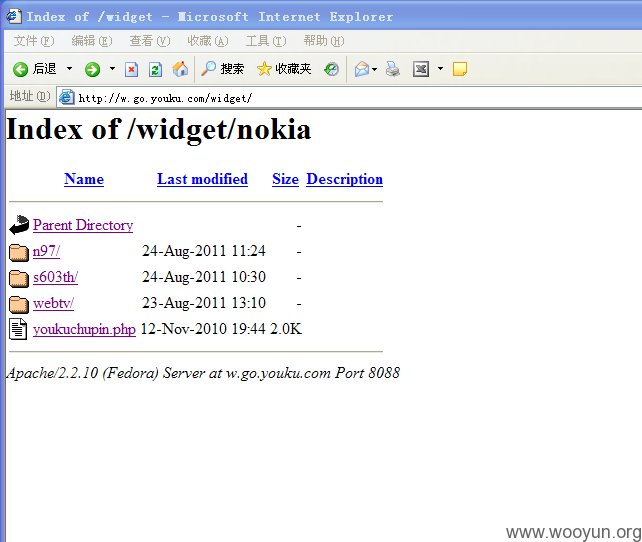Open the 收藏(A) Favorites menu

[208, 41]
